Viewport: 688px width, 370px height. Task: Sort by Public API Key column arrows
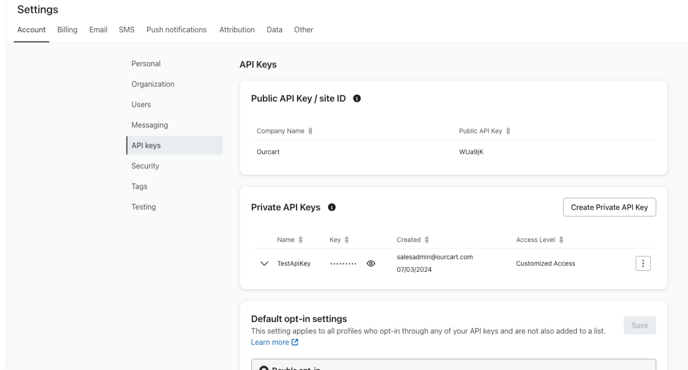pyautogui.click(x=508, y=131)
